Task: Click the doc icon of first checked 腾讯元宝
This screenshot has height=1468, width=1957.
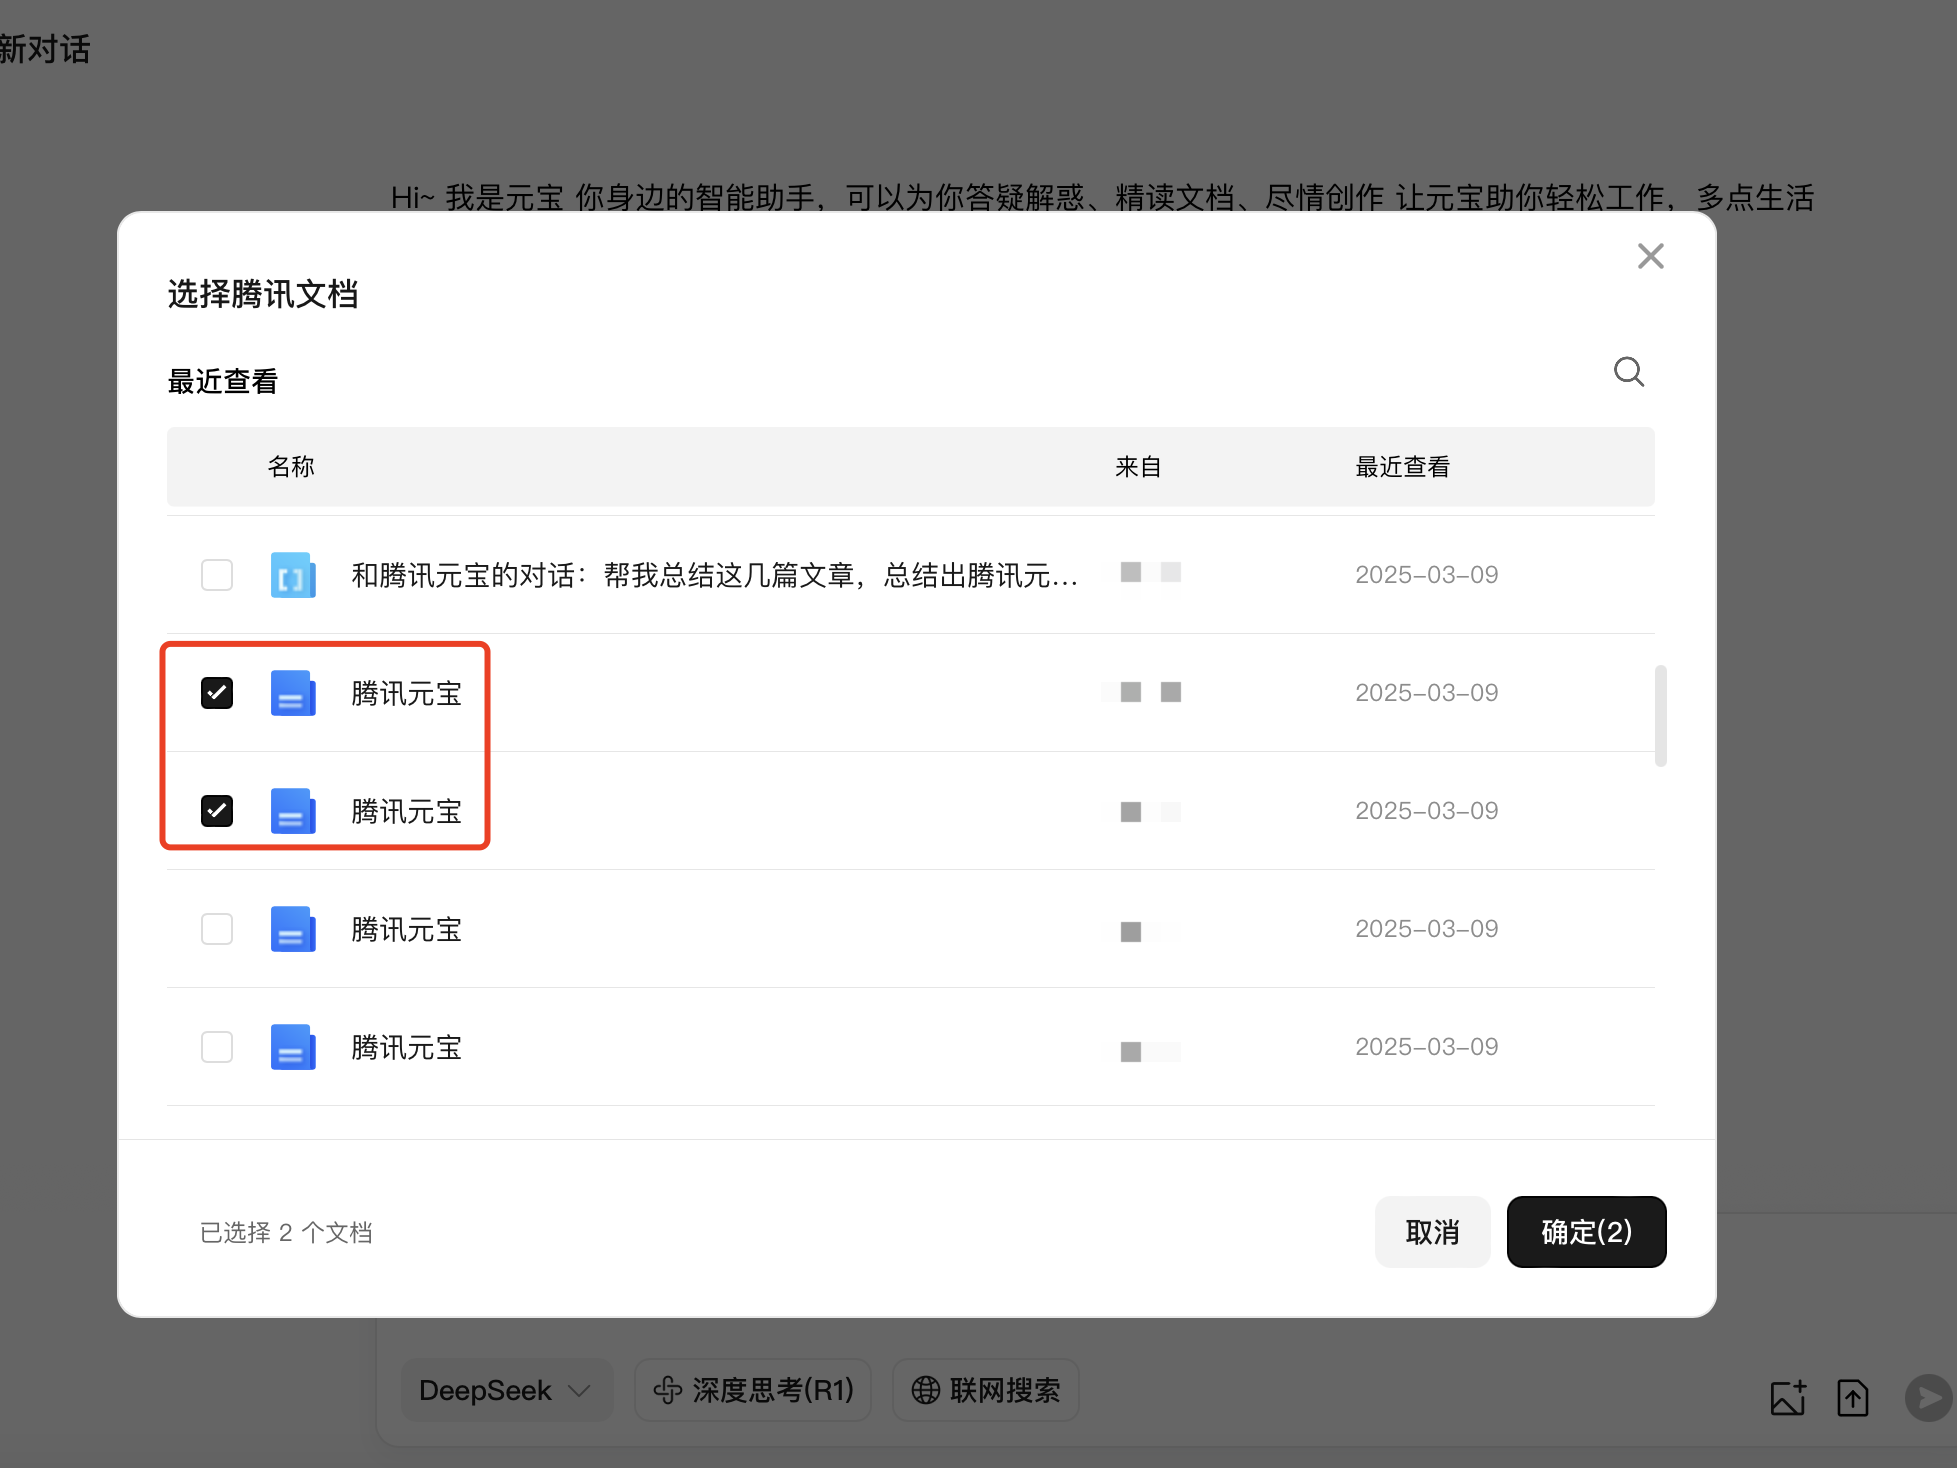Action: (293, 693)
